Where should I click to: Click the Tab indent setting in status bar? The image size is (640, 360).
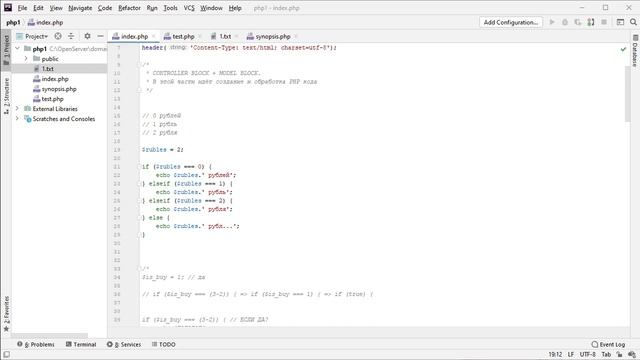tap(606, 354)
